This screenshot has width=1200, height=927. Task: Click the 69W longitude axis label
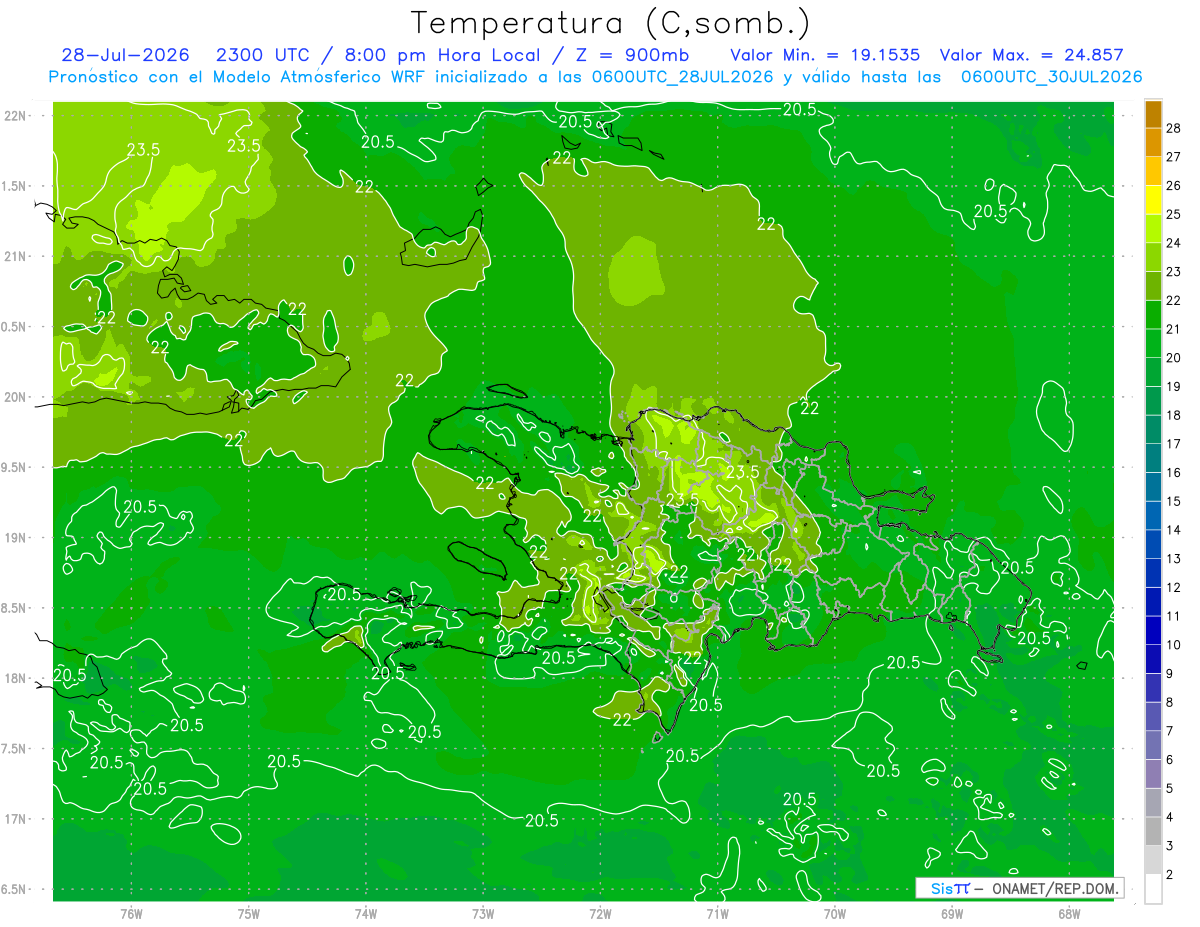pos(952,913)
